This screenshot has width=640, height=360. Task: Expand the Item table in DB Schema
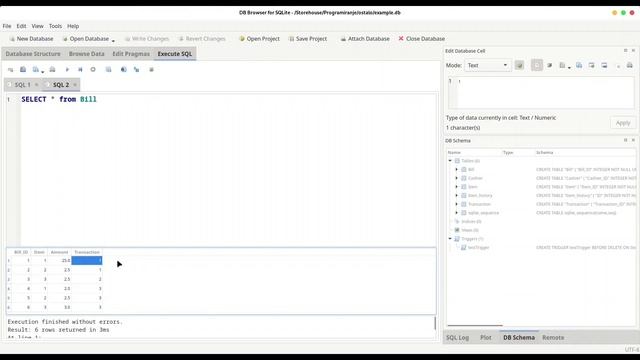pyautogui.click(x=457, y=187)
